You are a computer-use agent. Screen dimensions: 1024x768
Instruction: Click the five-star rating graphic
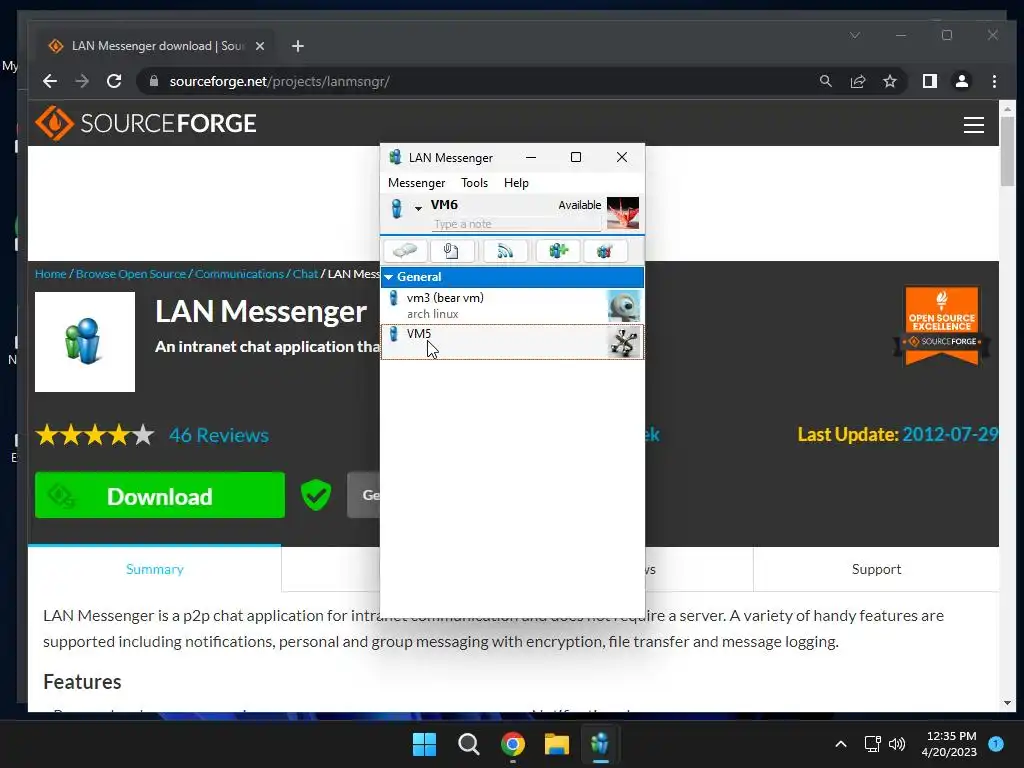[x=95, y=435]
